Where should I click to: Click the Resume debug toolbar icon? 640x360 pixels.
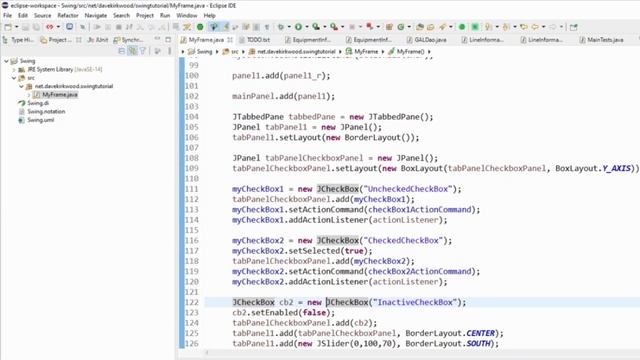click(97, 27)
